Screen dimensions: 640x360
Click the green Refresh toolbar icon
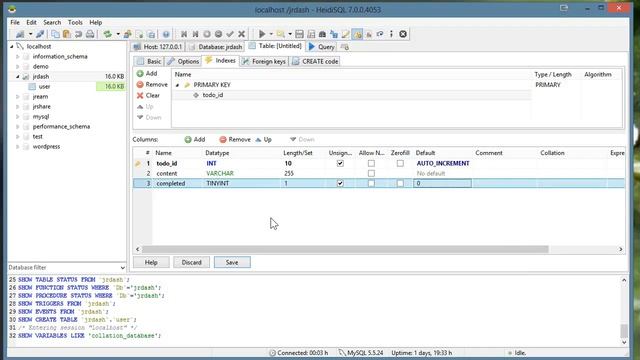107,34
